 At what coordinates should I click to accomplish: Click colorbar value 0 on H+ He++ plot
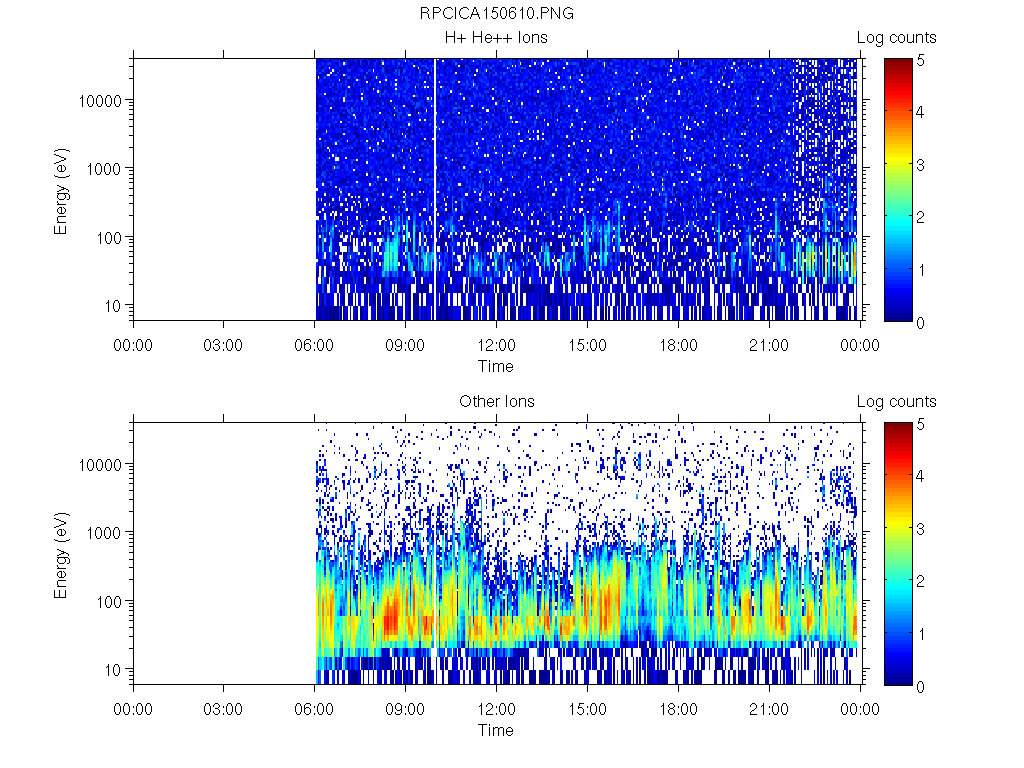click(920, 323)
